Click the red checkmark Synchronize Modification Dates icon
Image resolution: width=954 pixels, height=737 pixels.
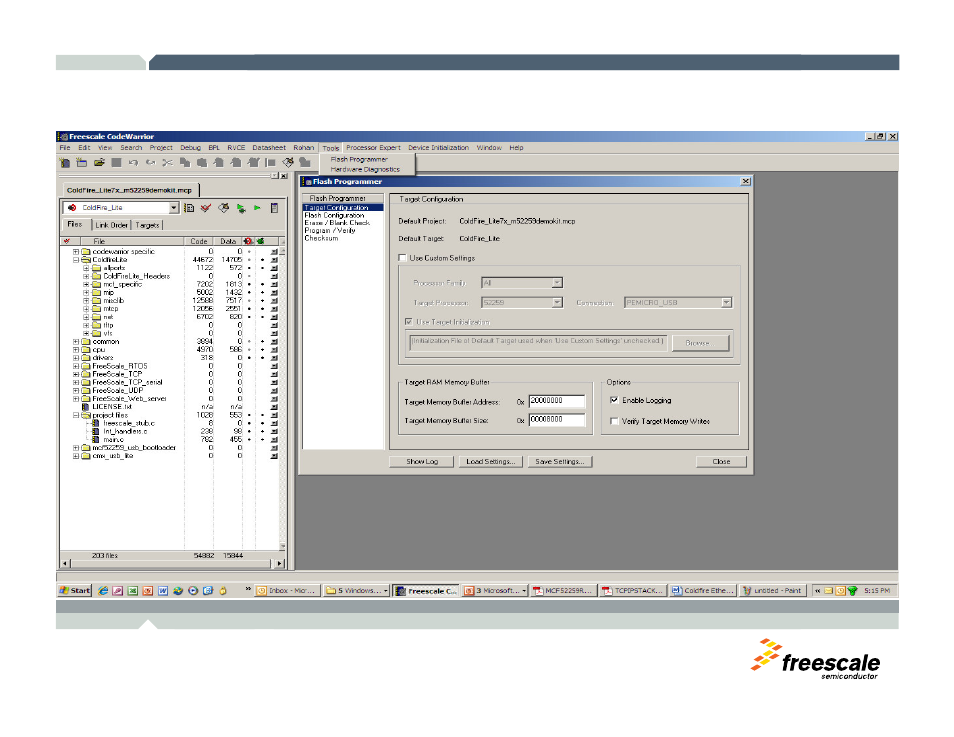pyautogui.click(x=206, y=208)
